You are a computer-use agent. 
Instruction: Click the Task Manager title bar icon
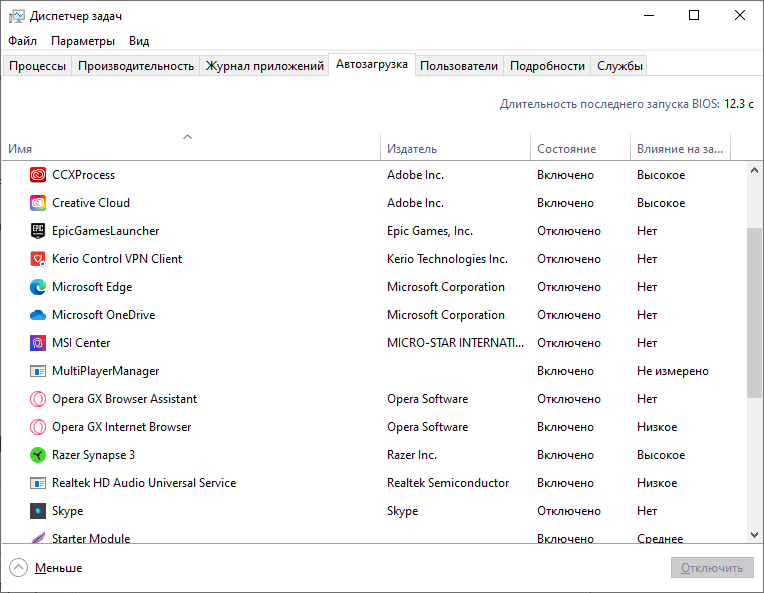click(17, 16)
